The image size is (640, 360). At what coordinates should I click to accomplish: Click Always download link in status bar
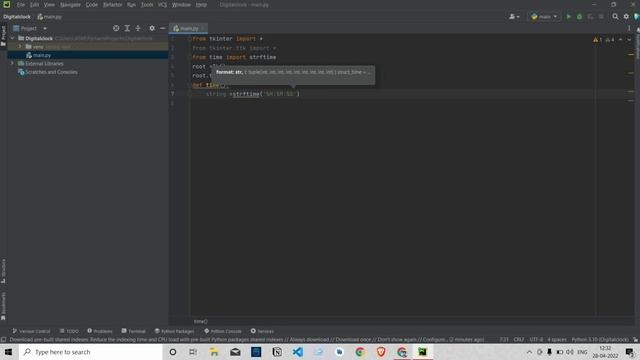[x=309, y=340]
